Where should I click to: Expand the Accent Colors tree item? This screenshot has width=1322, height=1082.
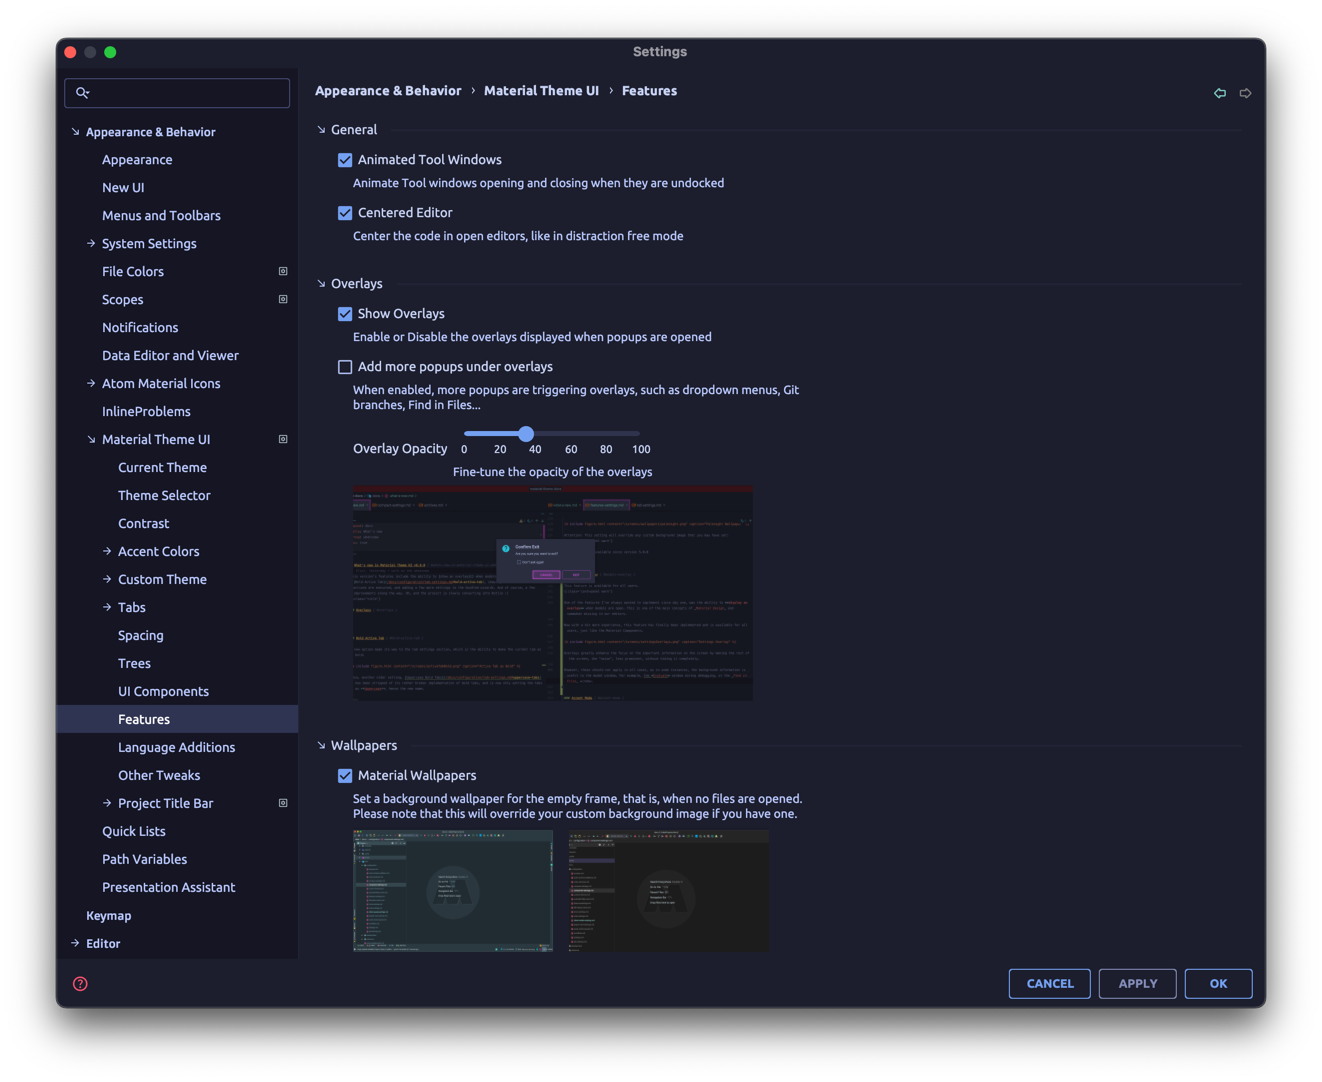(x=107, y=551)
